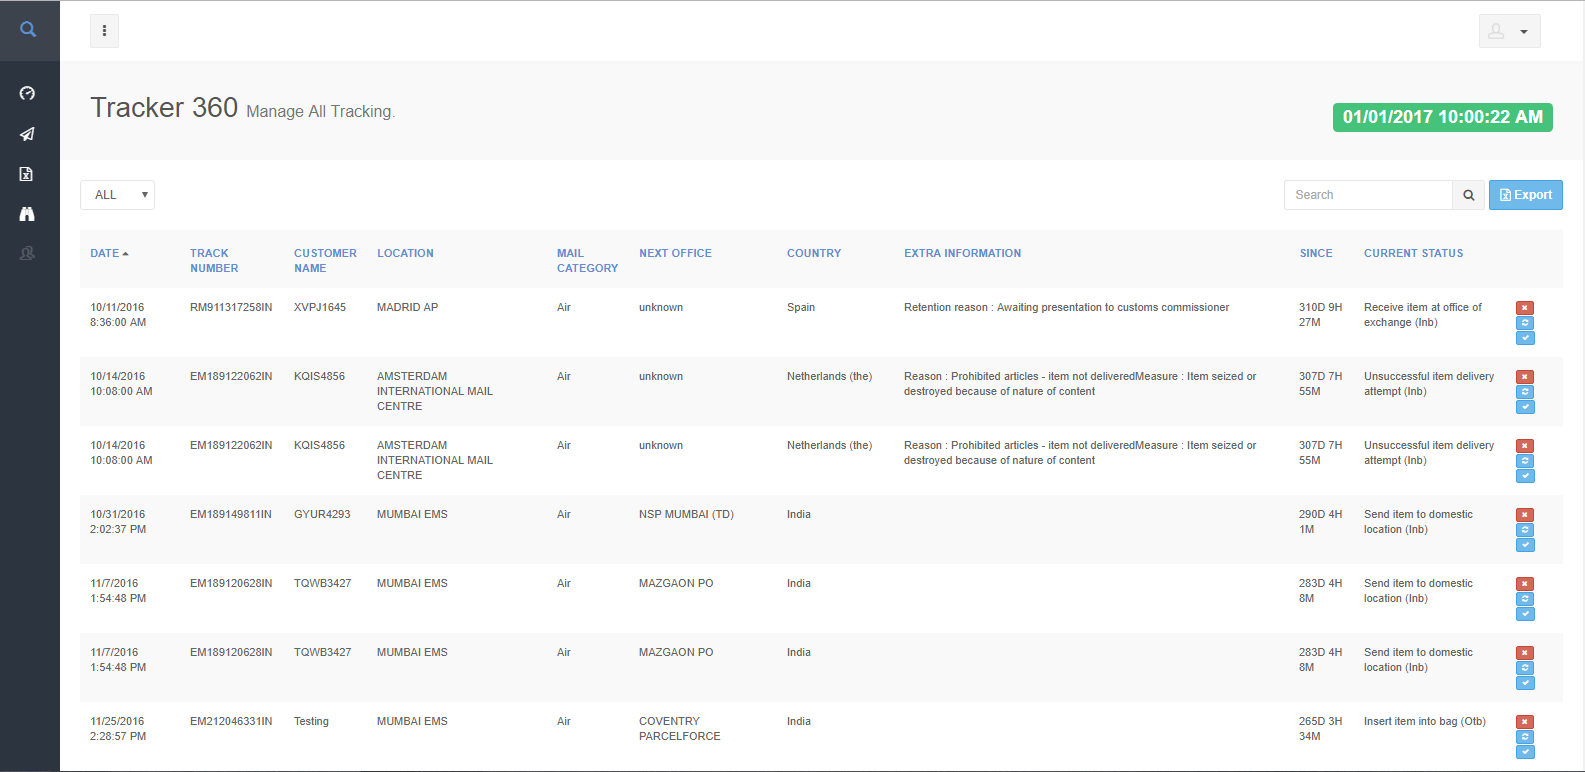Select the binoculars tracking icon in the sidebar
This screenshot has width=1585, height=772.
pos(27,214)
